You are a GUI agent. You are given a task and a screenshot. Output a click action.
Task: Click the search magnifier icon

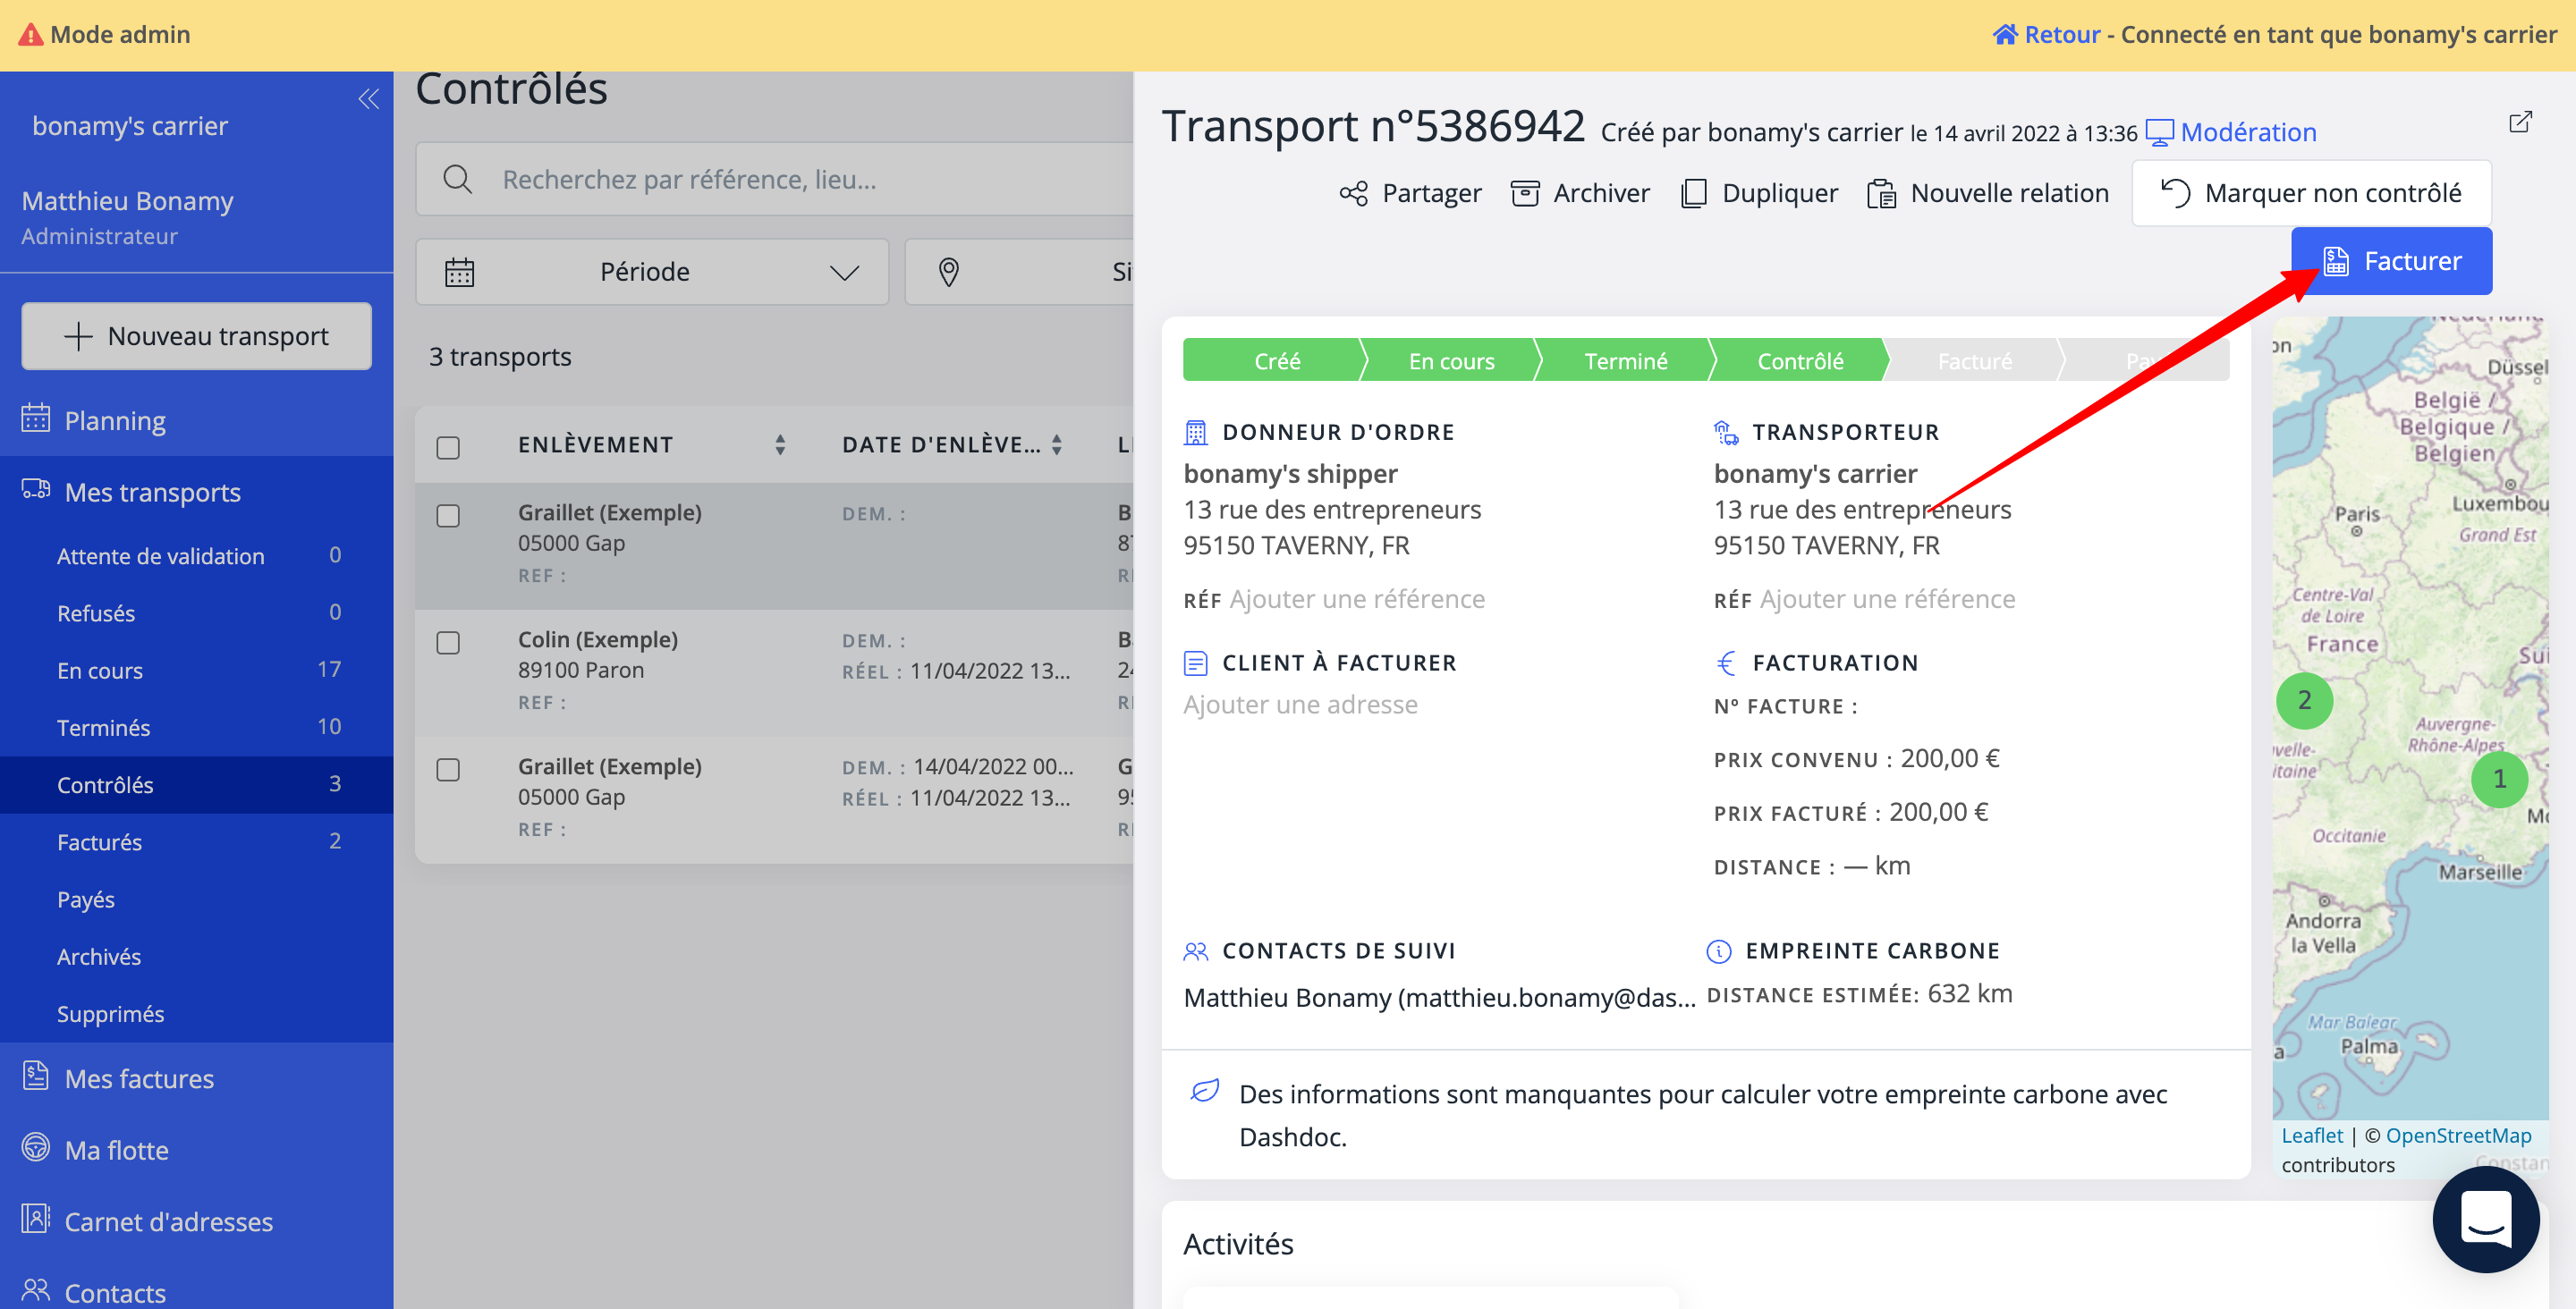pyautogui.click(x=458, y=179)
